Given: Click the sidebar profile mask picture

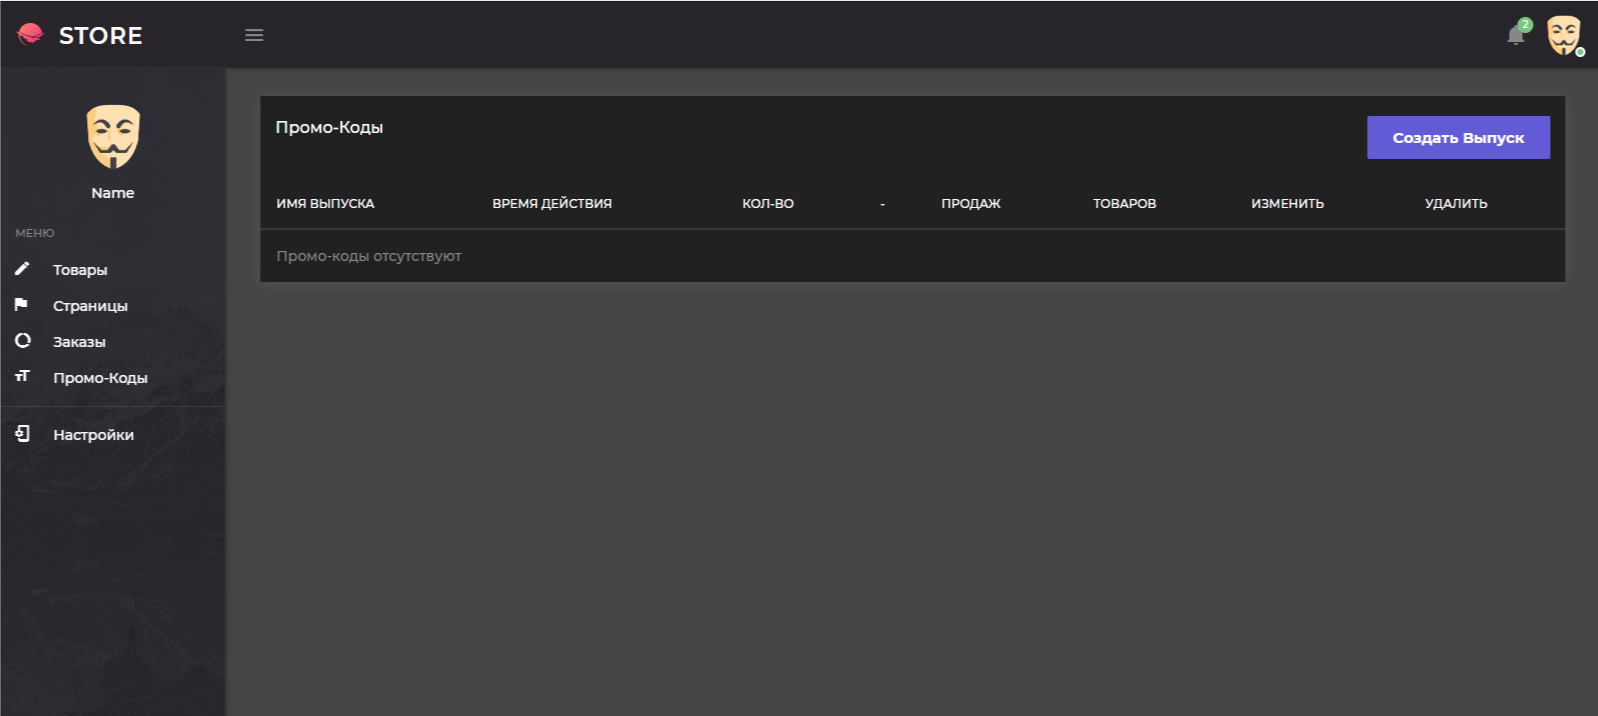Looking at the screenshot, I should pos(113,136).
